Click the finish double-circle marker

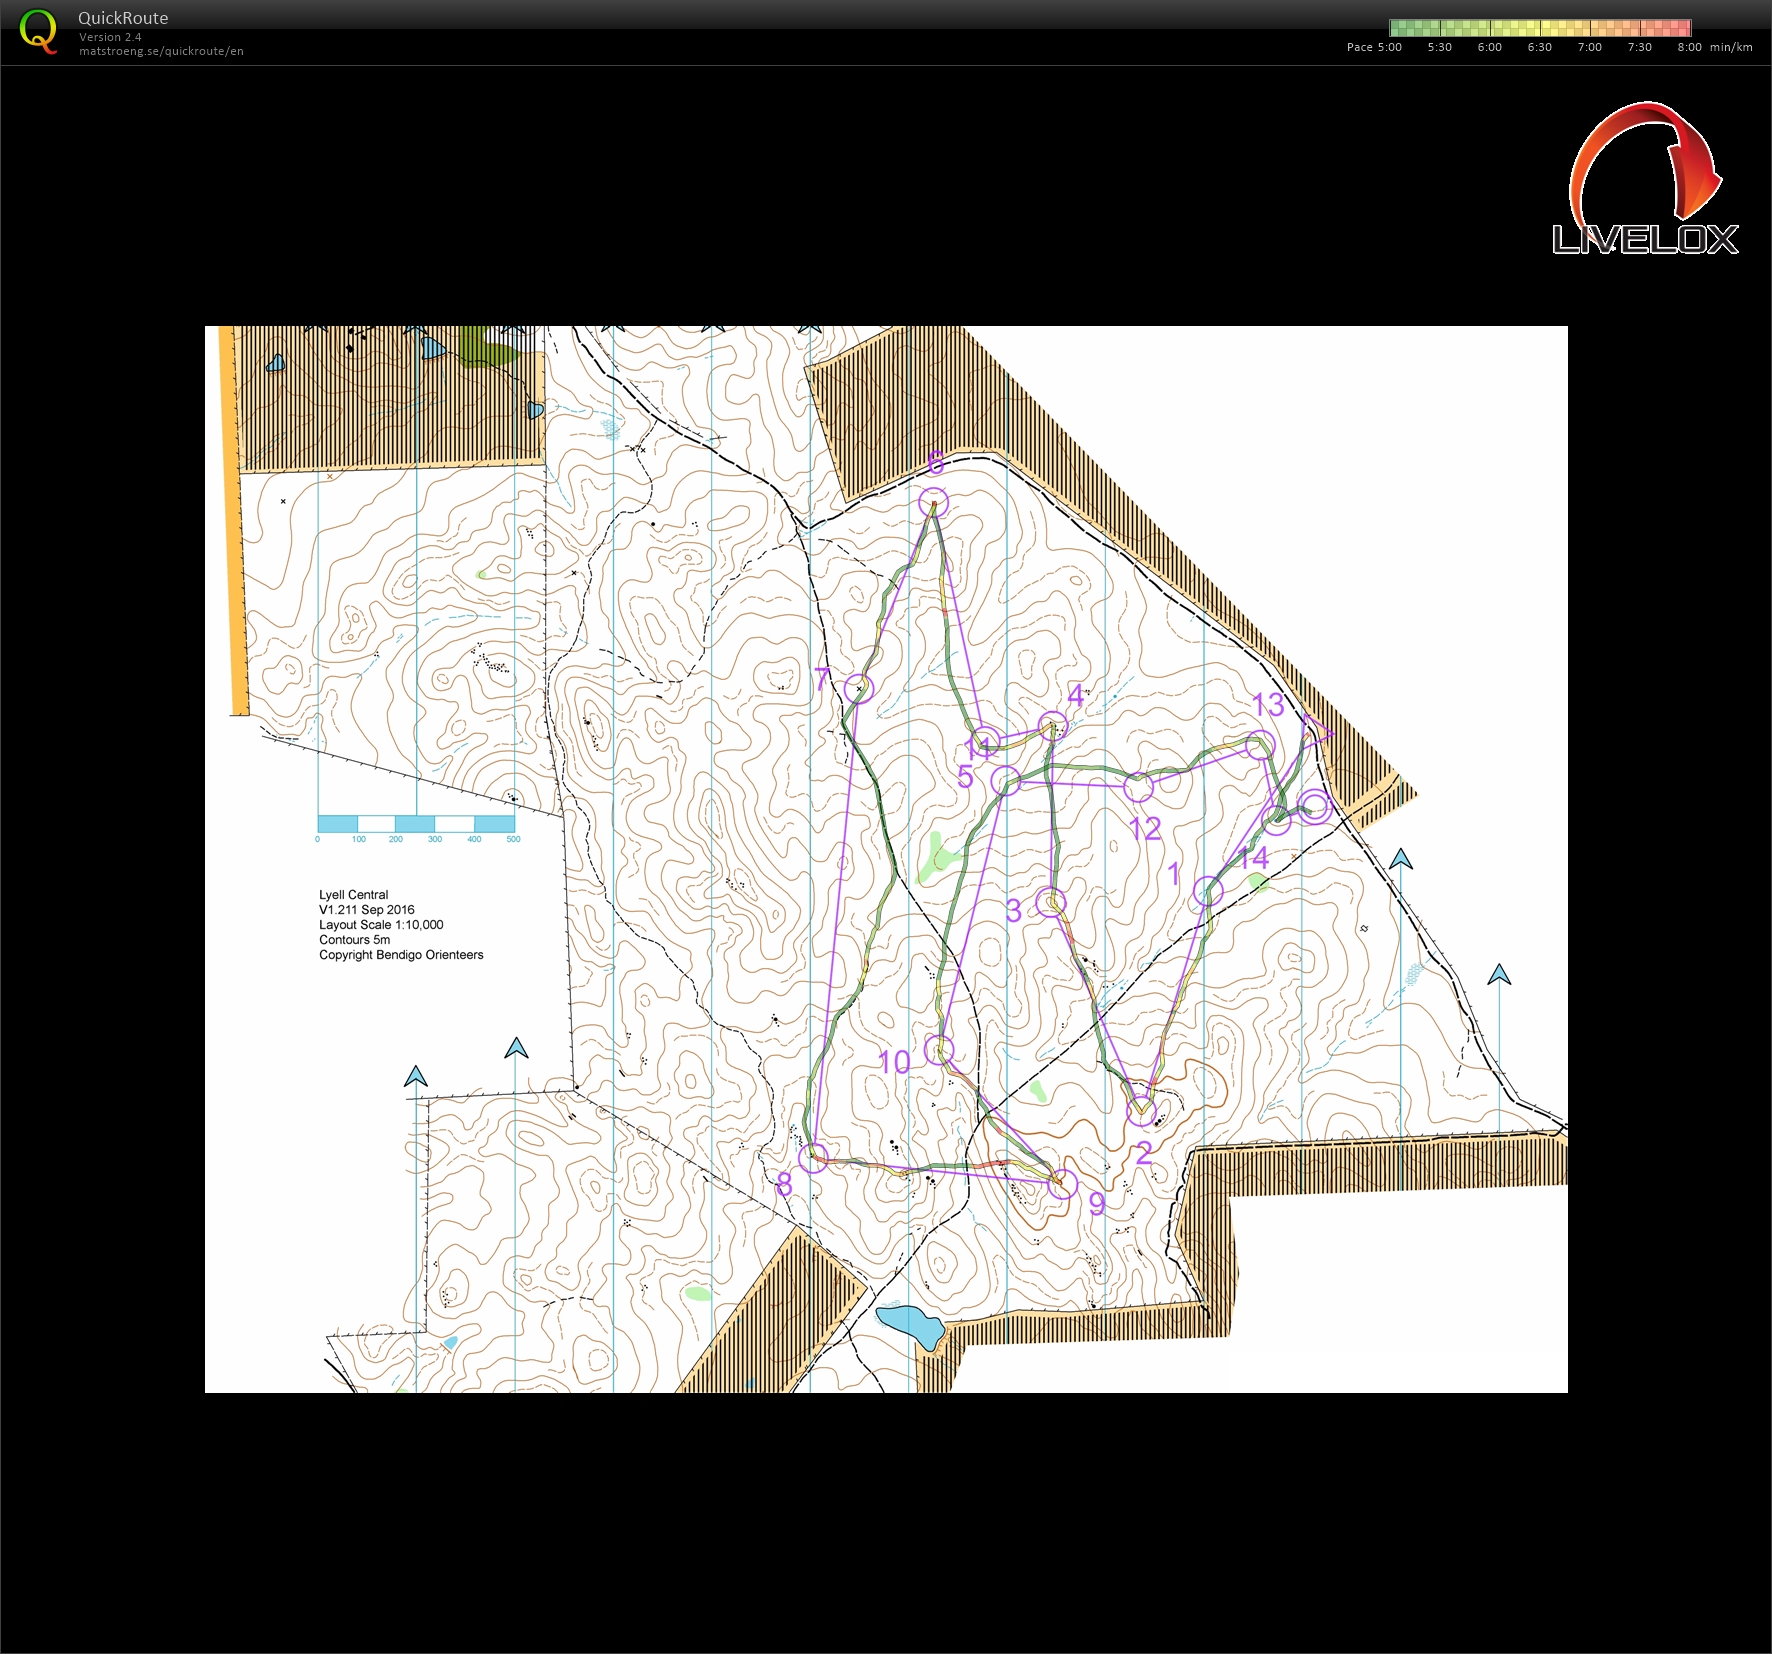click(x=1314, y=806)
